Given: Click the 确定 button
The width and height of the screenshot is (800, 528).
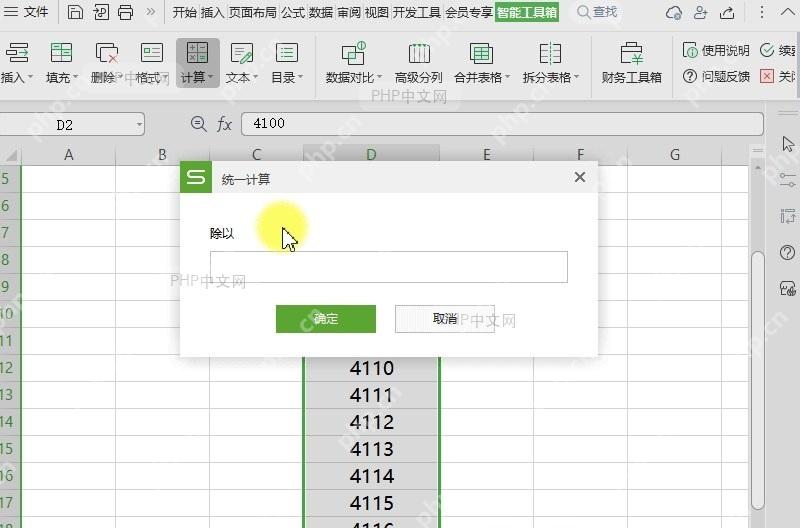Looking at the screenshot, I should 326,319.
